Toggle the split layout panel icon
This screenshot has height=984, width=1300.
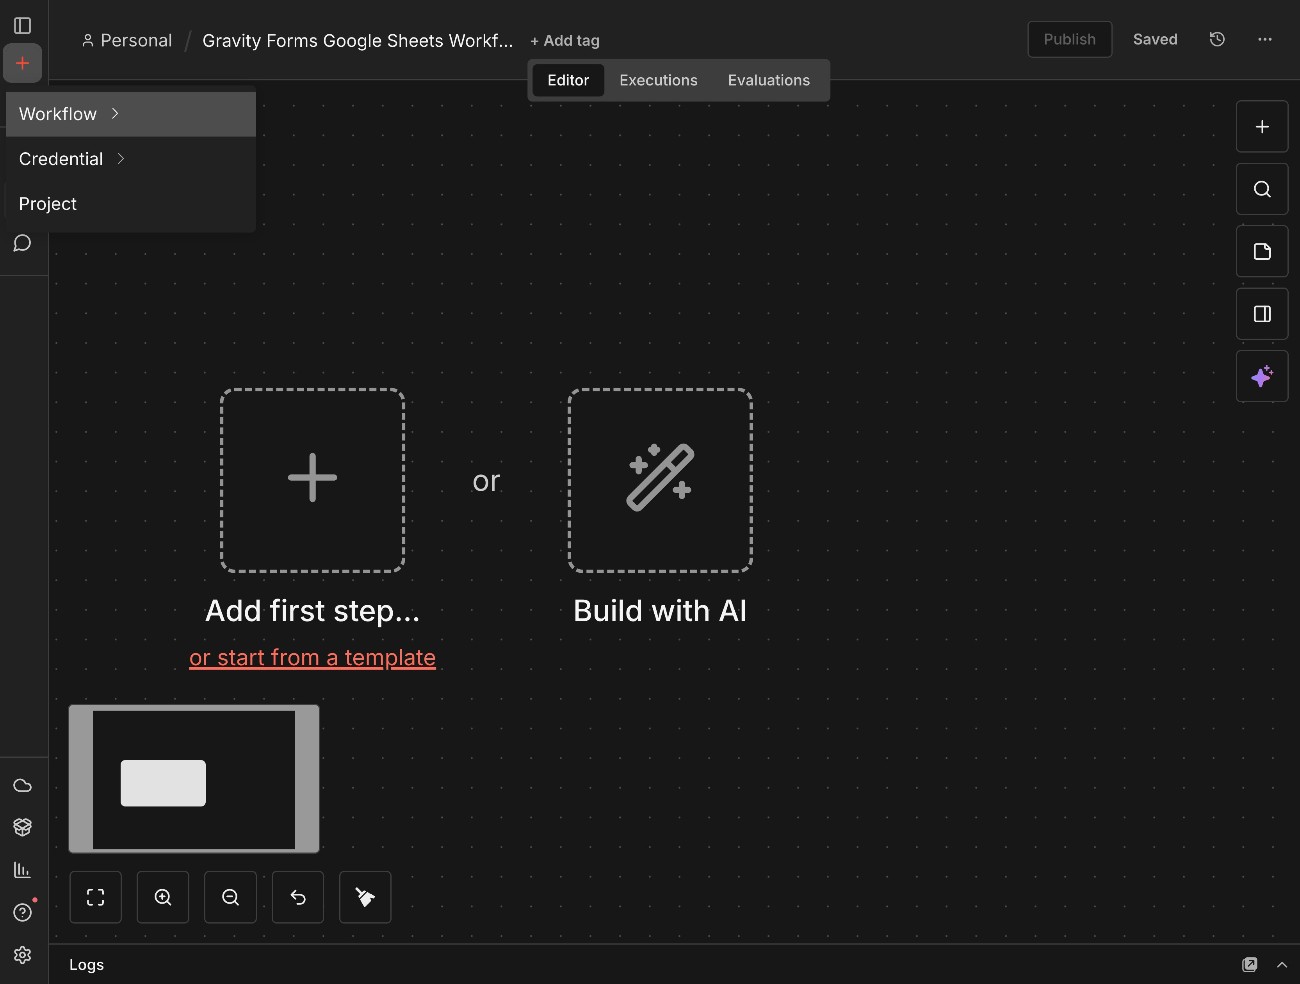(1261, 314)
